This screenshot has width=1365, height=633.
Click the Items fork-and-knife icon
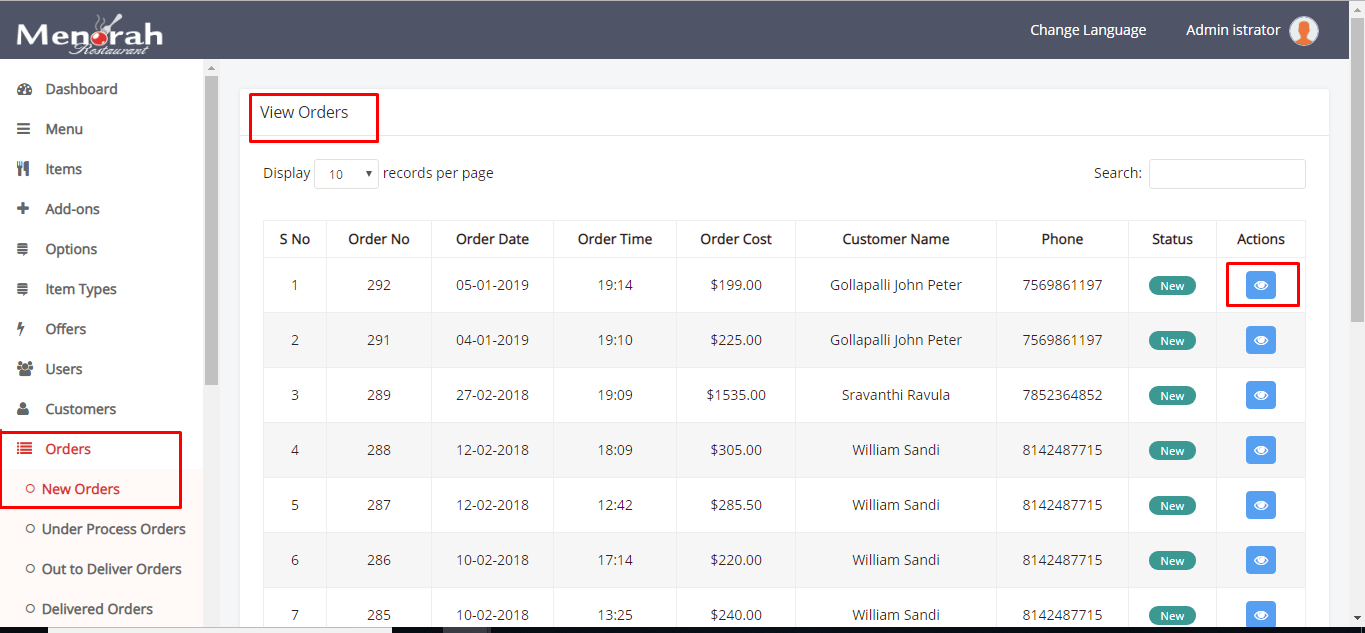(24, 169)
